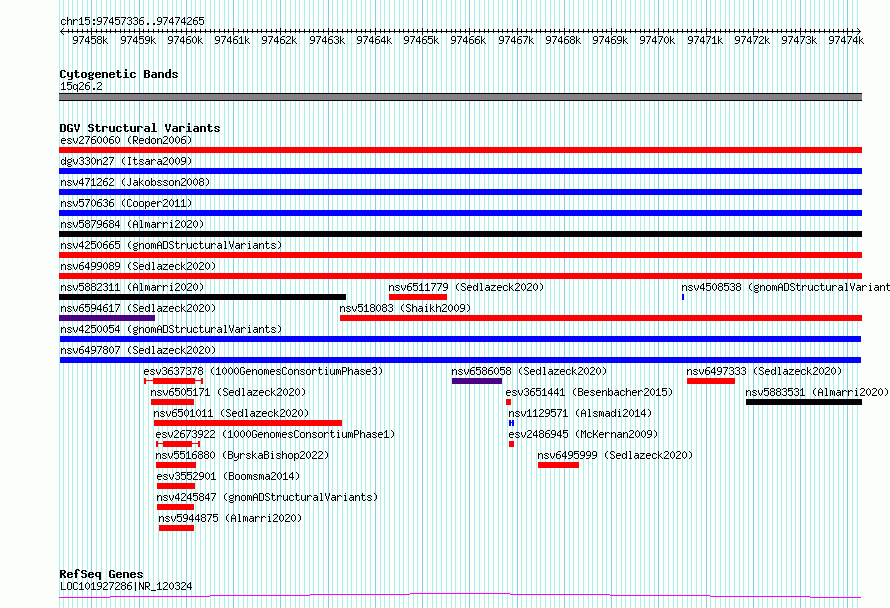Click the gray 15q26.2 cytogenetic band
The width and height of the screenshot is (890, 608).
[460, 97]
